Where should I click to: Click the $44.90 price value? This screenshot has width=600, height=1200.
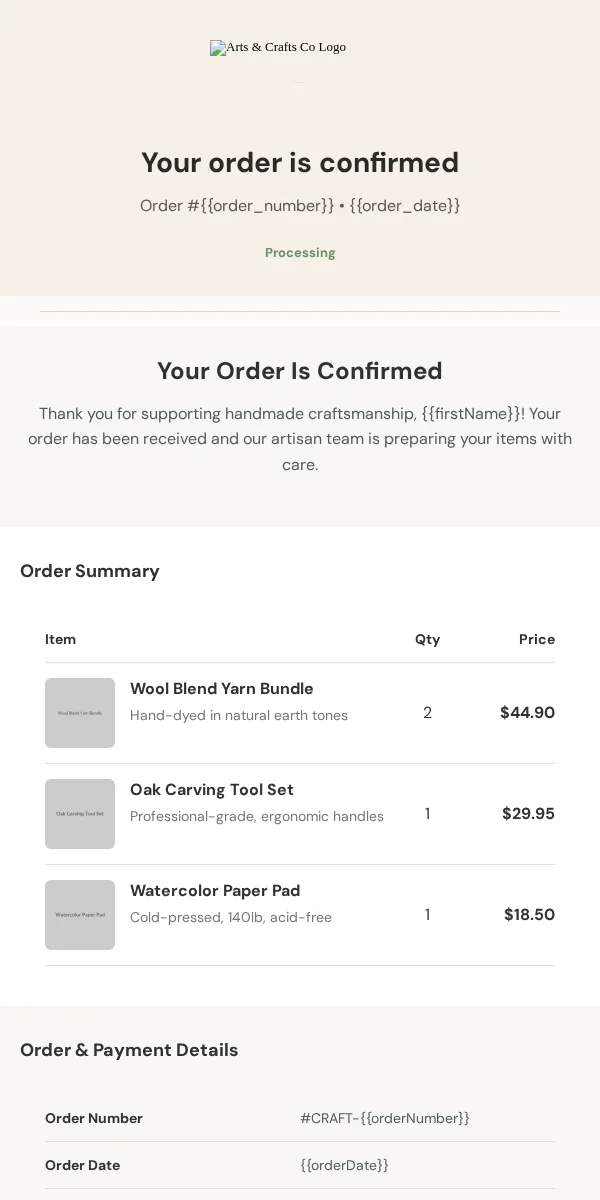pos(527,713)
